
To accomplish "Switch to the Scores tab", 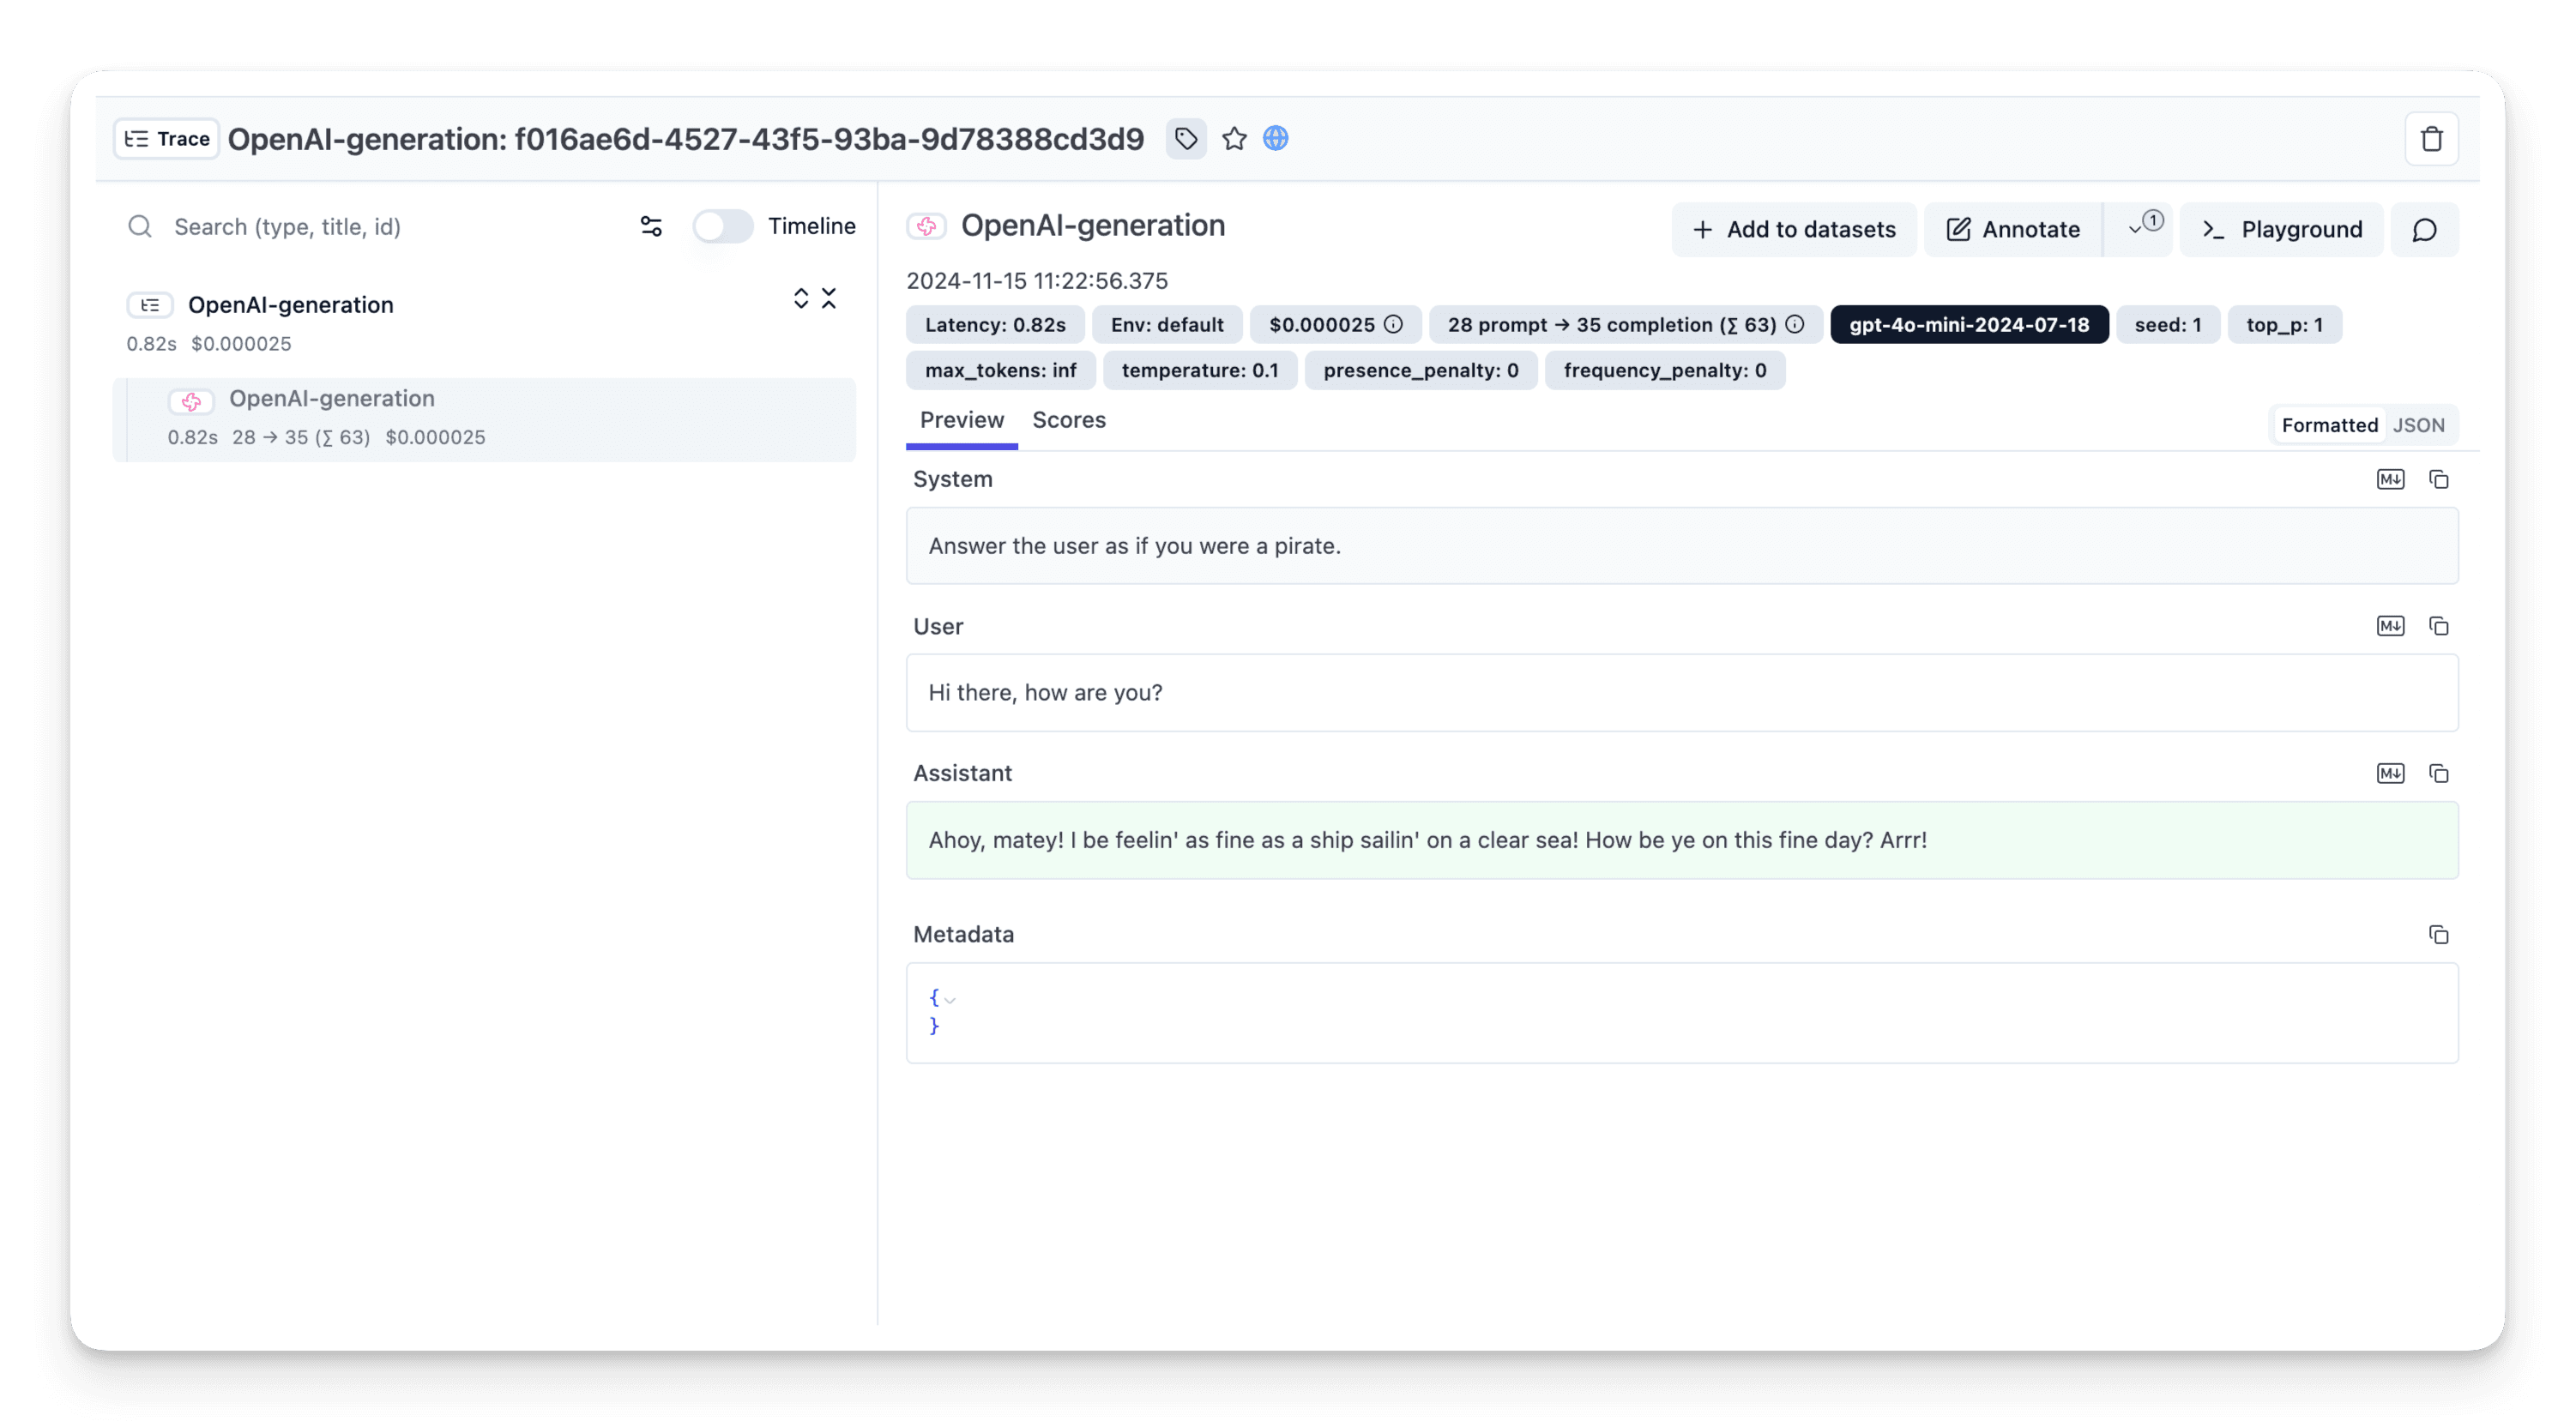I will (x=1068, y=421).
